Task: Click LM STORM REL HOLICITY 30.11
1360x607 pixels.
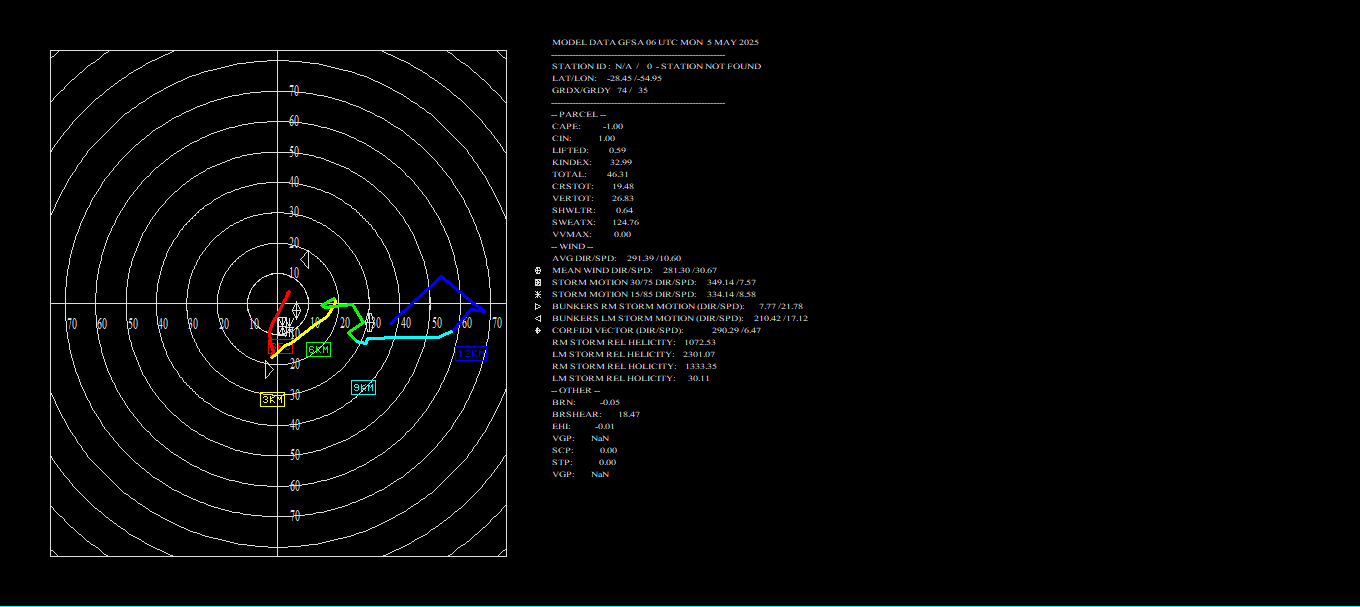Action: click(631, 378)
